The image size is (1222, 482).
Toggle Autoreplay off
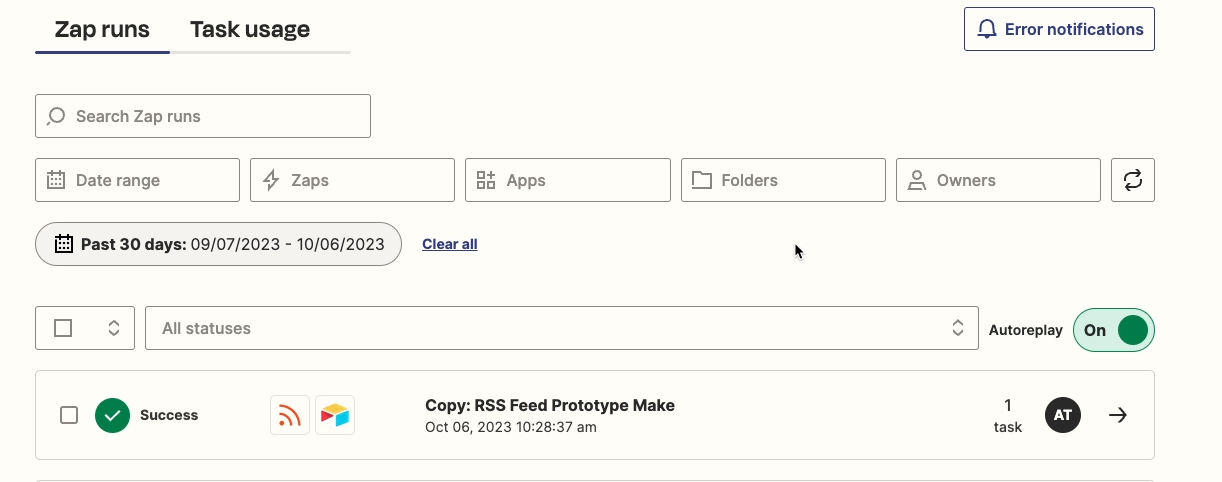point(1114,330)
